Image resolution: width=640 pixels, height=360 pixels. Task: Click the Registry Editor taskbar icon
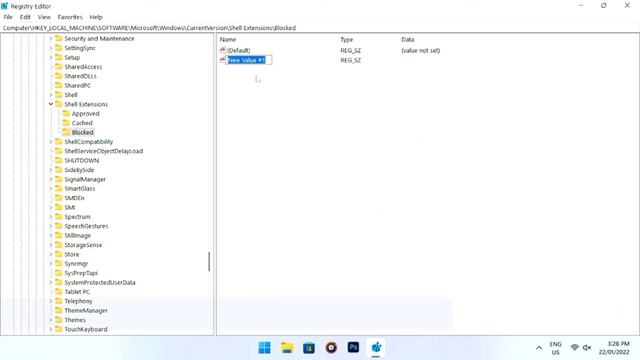click(x=376, y=348)
